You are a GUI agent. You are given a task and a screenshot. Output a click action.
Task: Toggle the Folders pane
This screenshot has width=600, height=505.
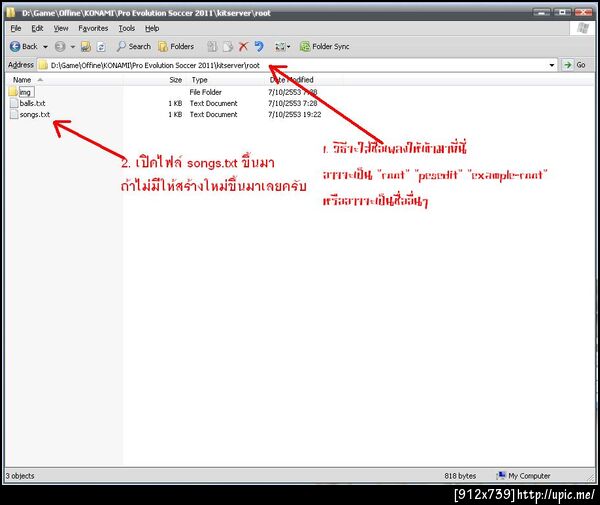pos(176,47)
